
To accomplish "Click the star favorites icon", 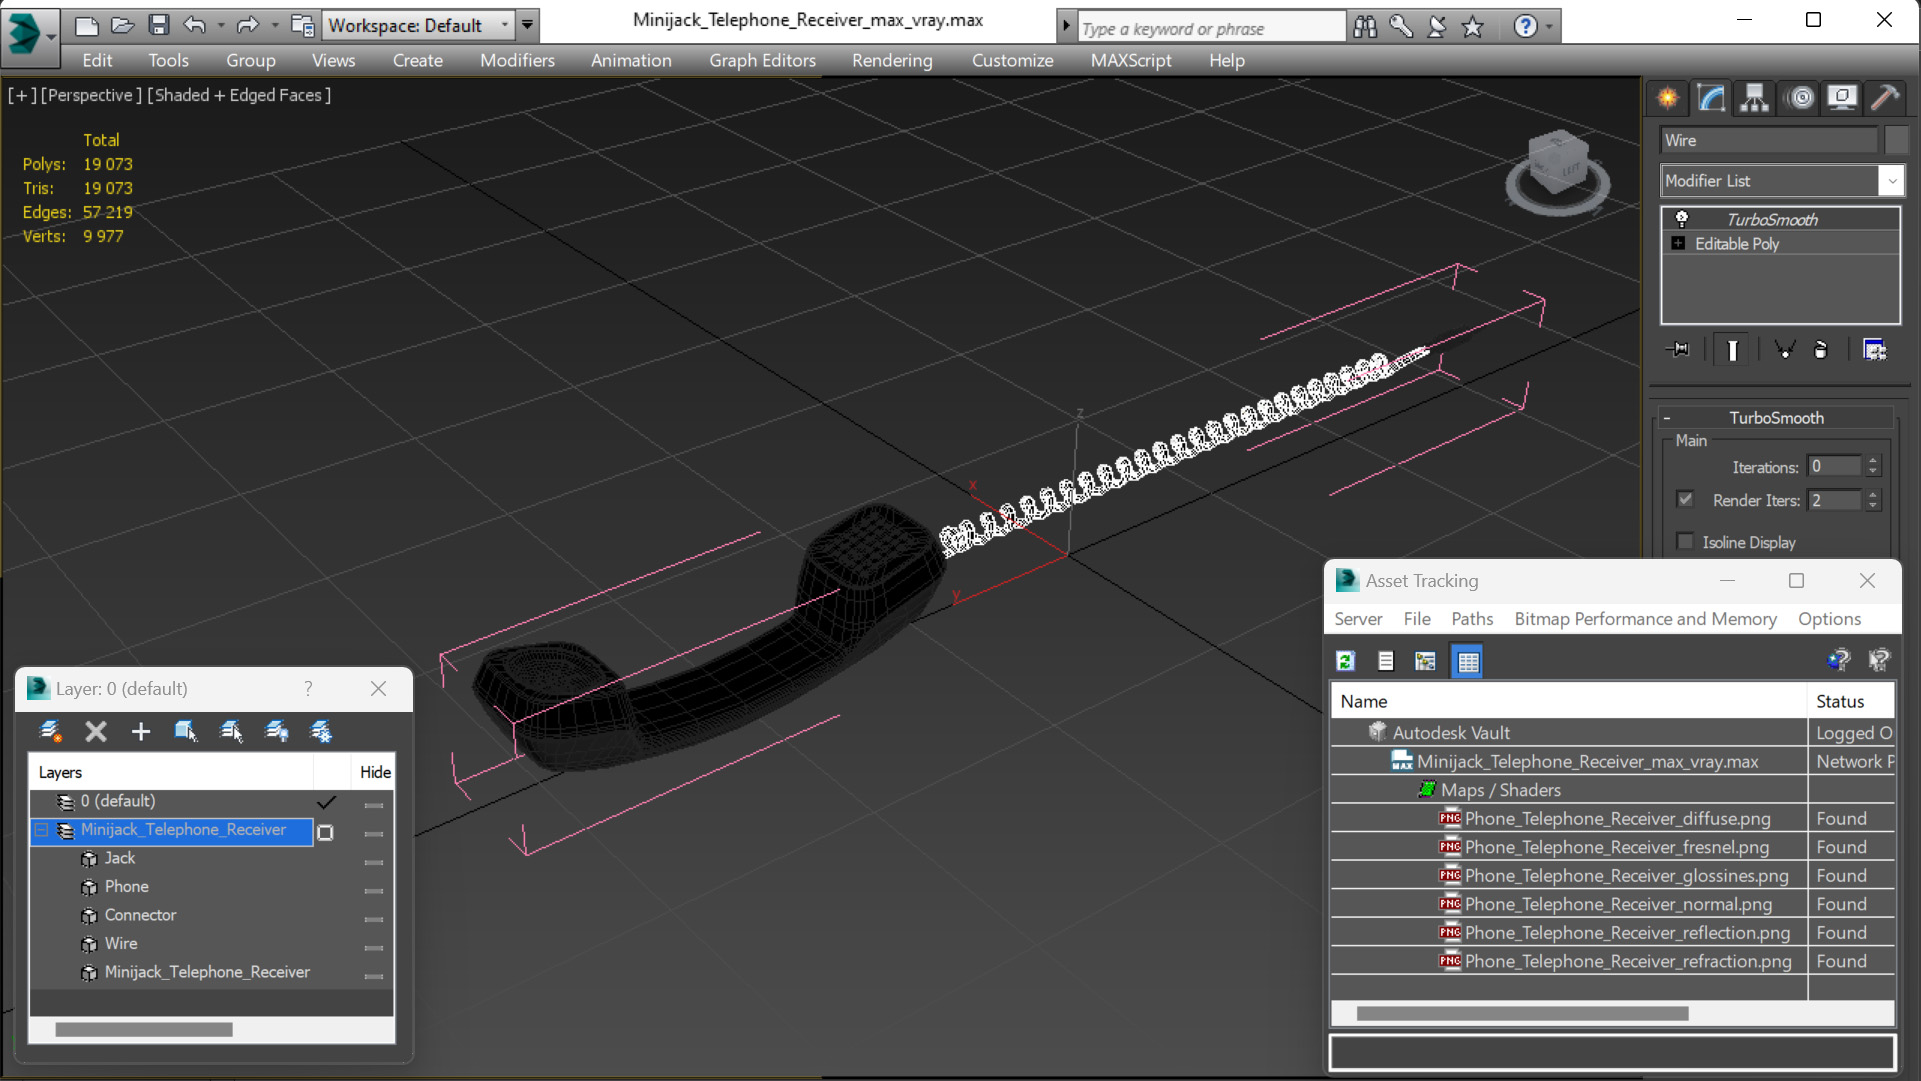I will tap(1473, 27).
